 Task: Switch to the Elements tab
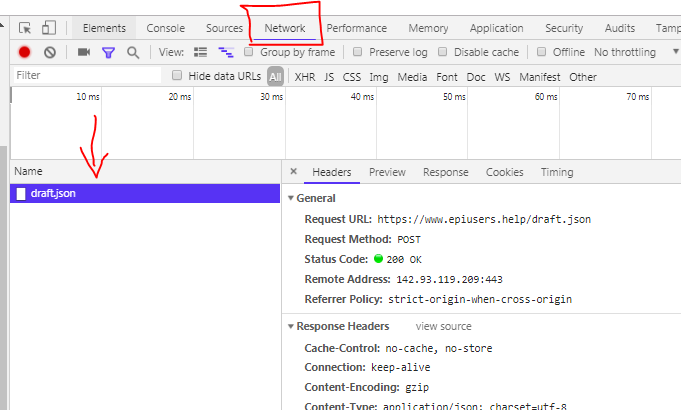point(104,28)
